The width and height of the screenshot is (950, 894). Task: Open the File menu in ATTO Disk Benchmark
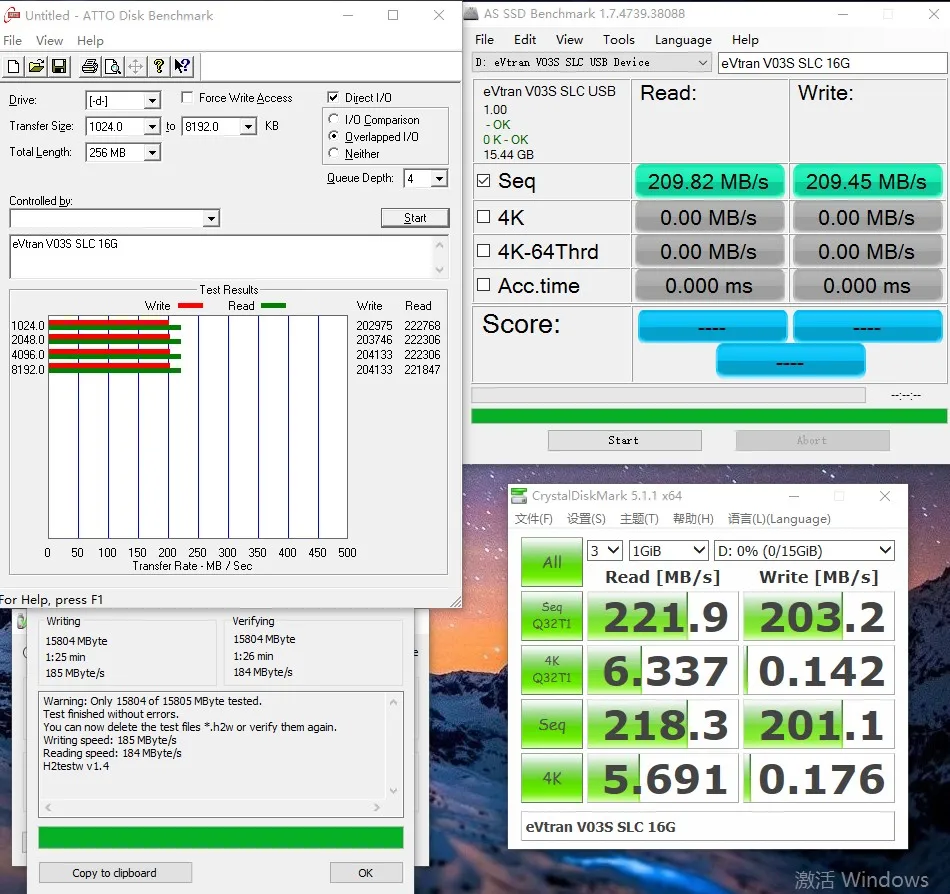pyautogui.click(x=13, y=41)
